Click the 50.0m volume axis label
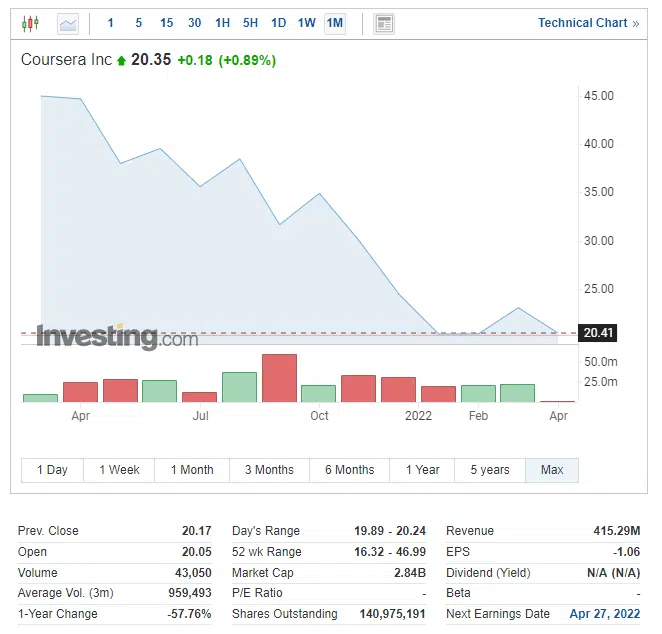 pos(601,362)
